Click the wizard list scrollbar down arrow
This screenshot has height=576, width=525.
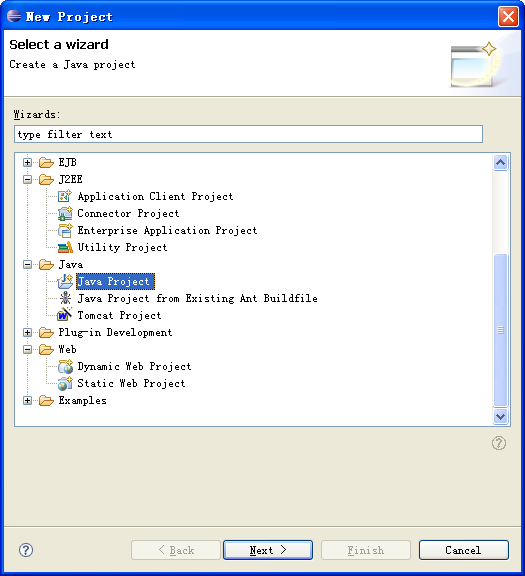(500, 417)
